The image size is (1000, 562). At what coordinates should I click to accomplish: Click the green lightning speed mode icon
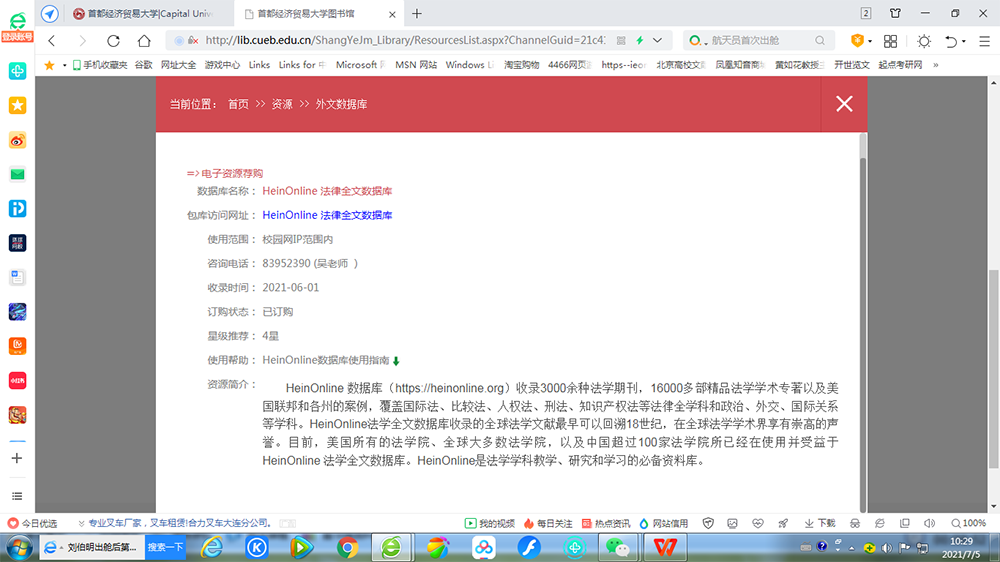tap(640, 40)
